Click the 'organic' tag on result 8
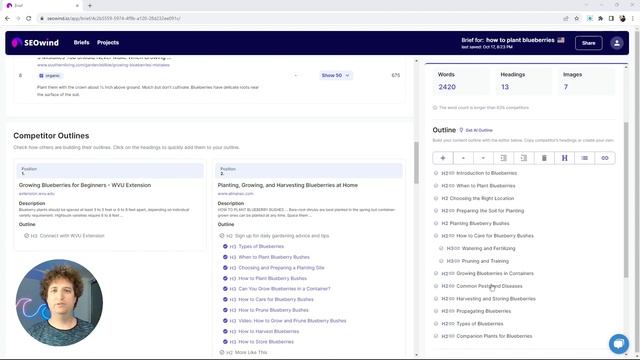The width and height of the screenshot is (640, 360). (49, 76)
